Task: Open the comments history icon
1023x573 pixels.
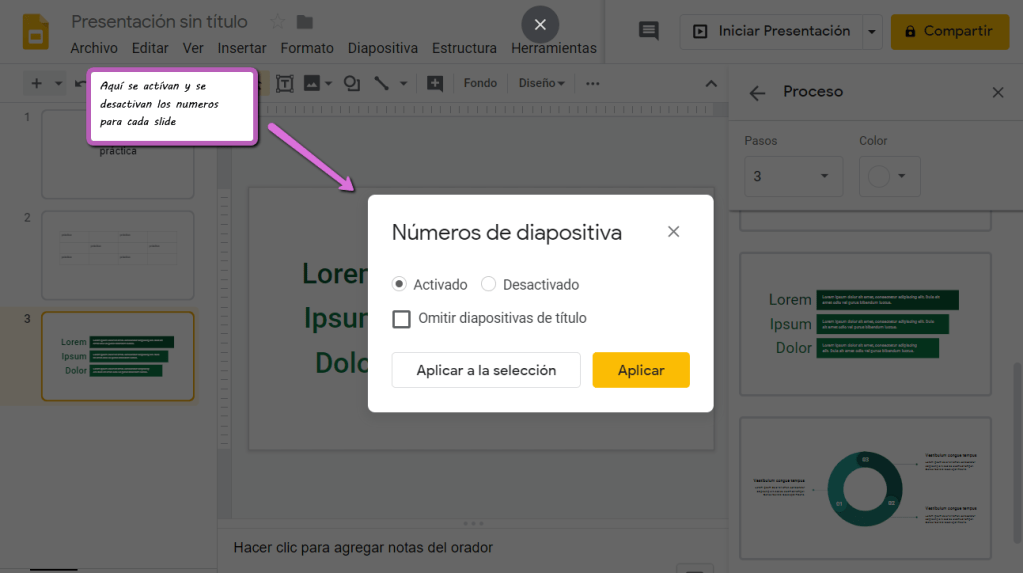Action: pyautogui.click(x=649, y=31)
